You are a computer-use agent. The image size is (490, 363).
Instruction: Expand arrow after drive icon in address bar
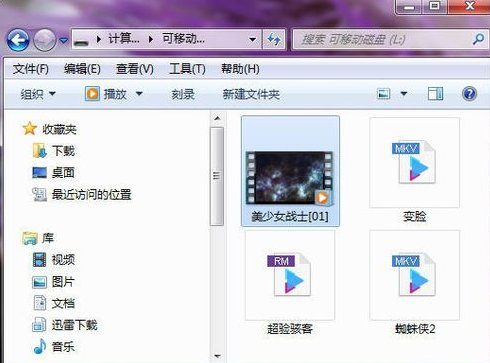[98, 40]
